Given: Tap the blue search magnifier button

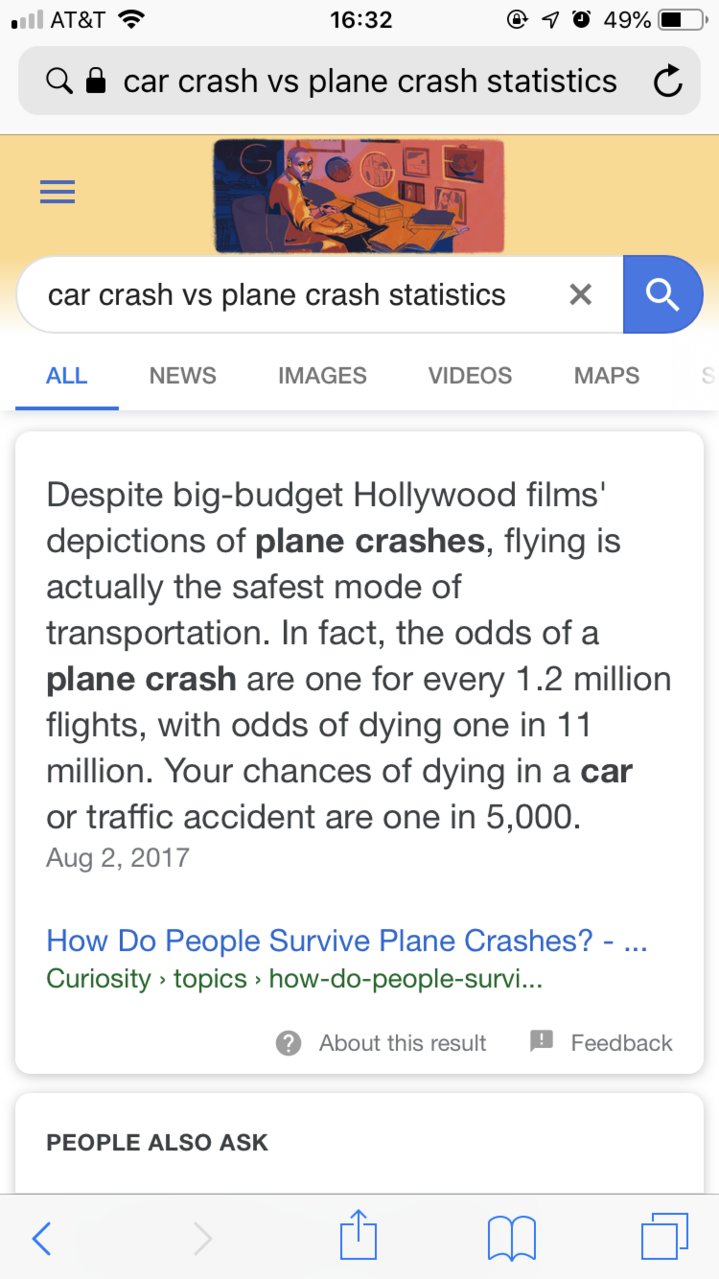Looking at the screenshot, I should tap(662, 294).
